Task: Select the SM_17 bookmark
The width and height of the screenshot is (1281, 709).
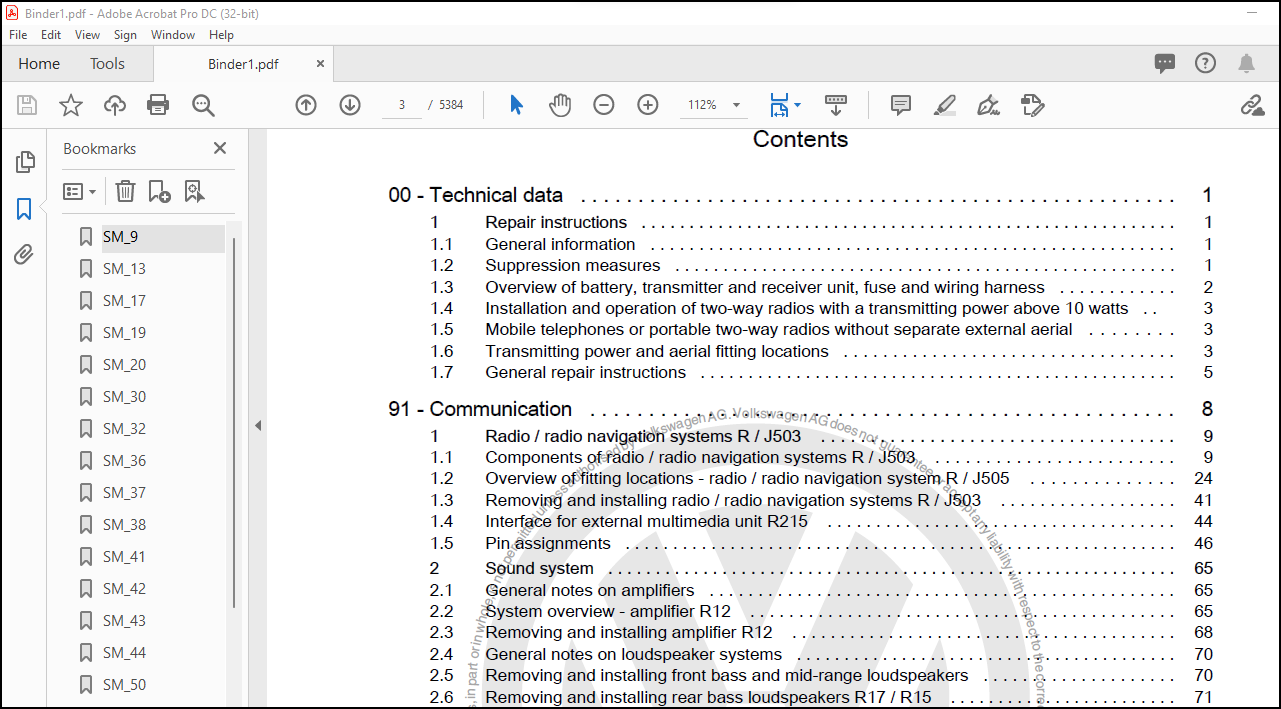Action: coord(124,301)
